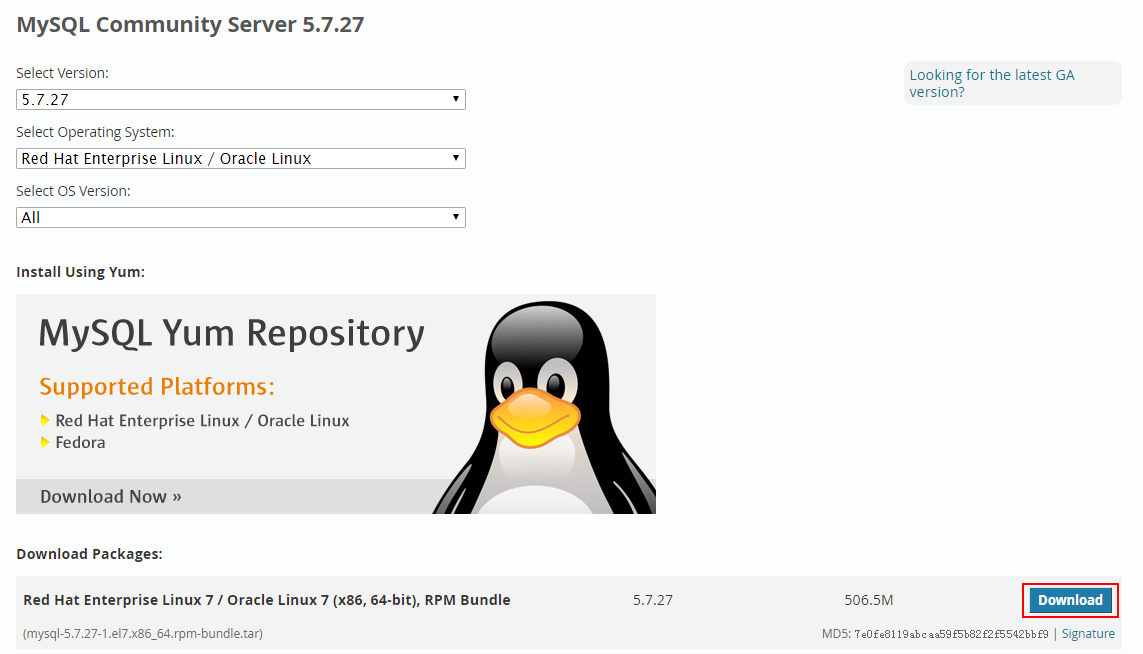Open the Signature link
The image size is (1143, 654).
(1088, 634)
